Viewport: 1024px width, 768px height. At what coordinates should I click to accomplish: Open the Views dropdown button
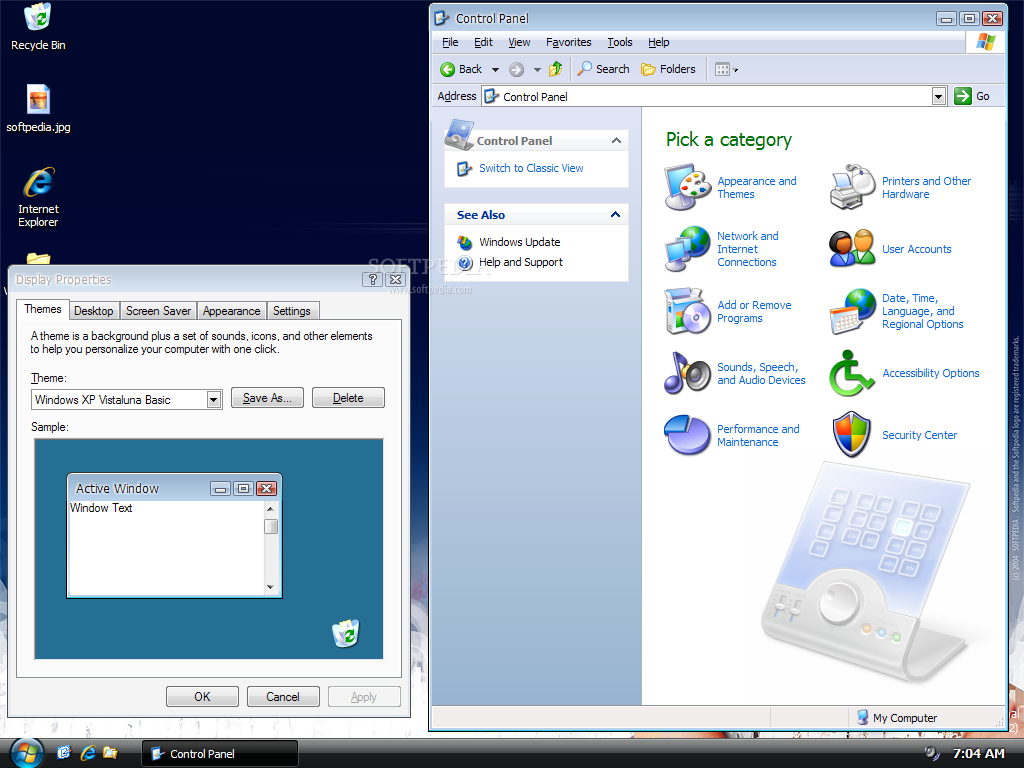tap(727, 69)
